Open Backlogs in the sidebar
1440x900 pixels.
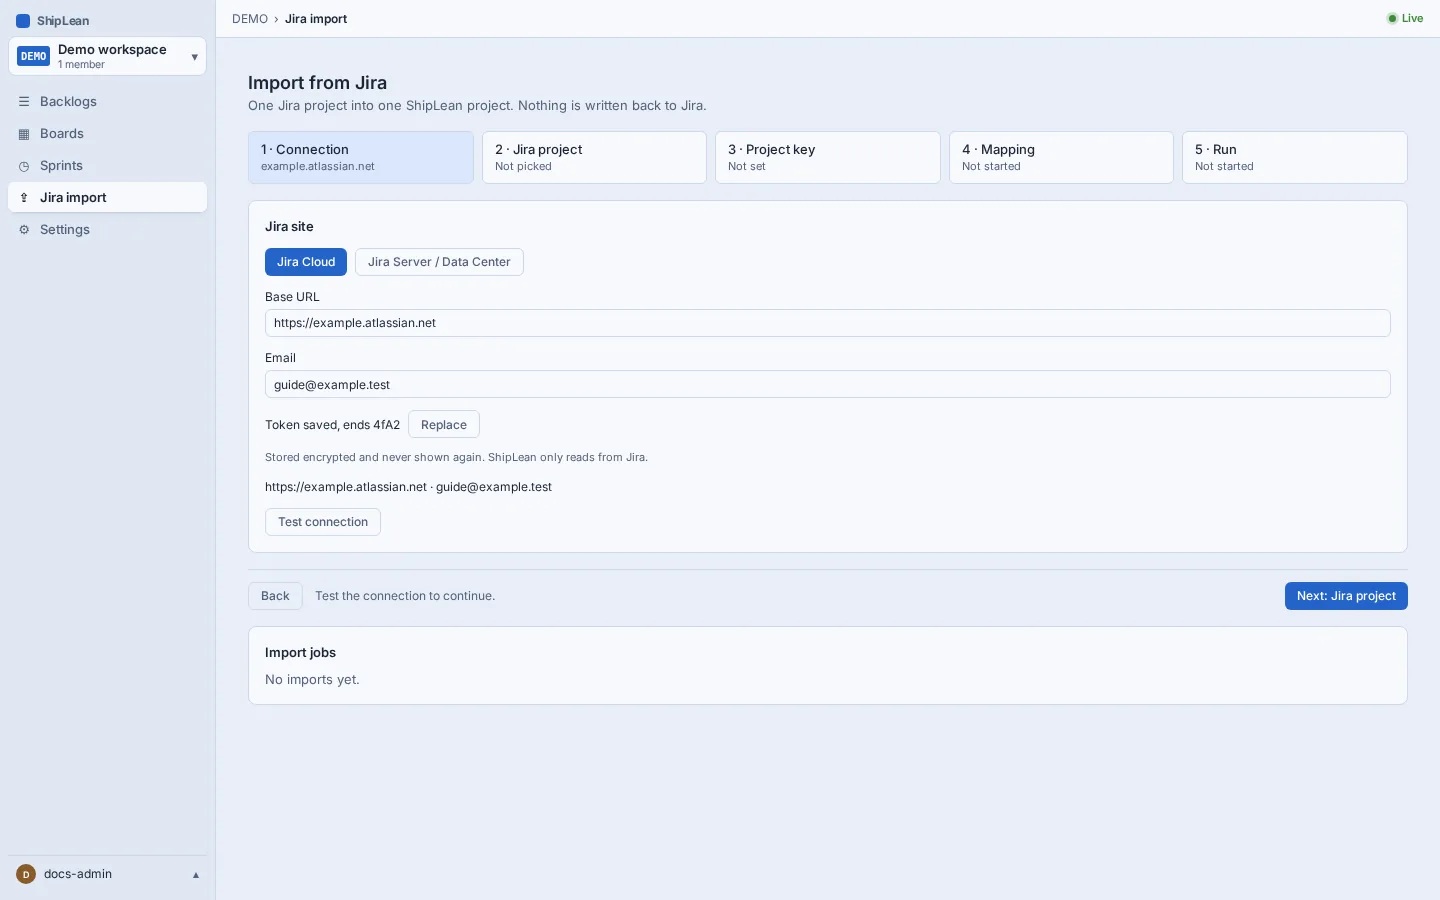108,102
